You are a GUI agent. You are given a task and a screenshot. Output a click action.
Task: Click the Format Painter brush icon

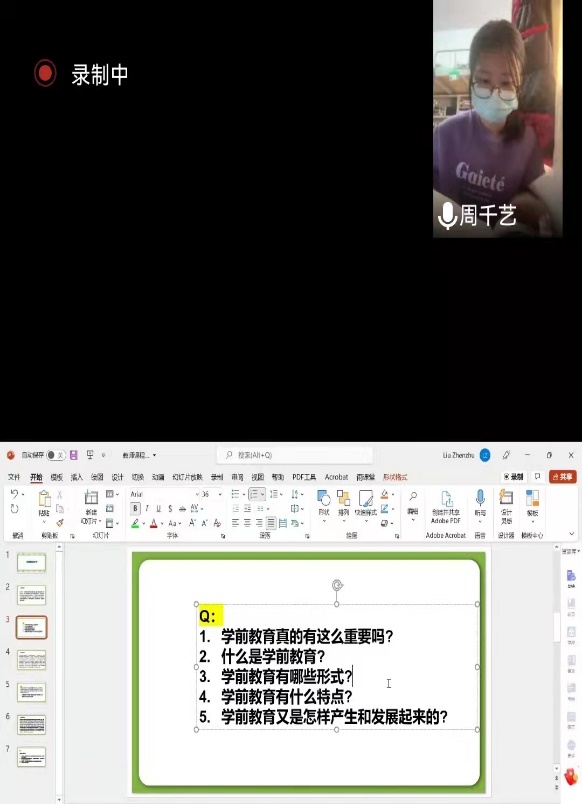[60, 522]
